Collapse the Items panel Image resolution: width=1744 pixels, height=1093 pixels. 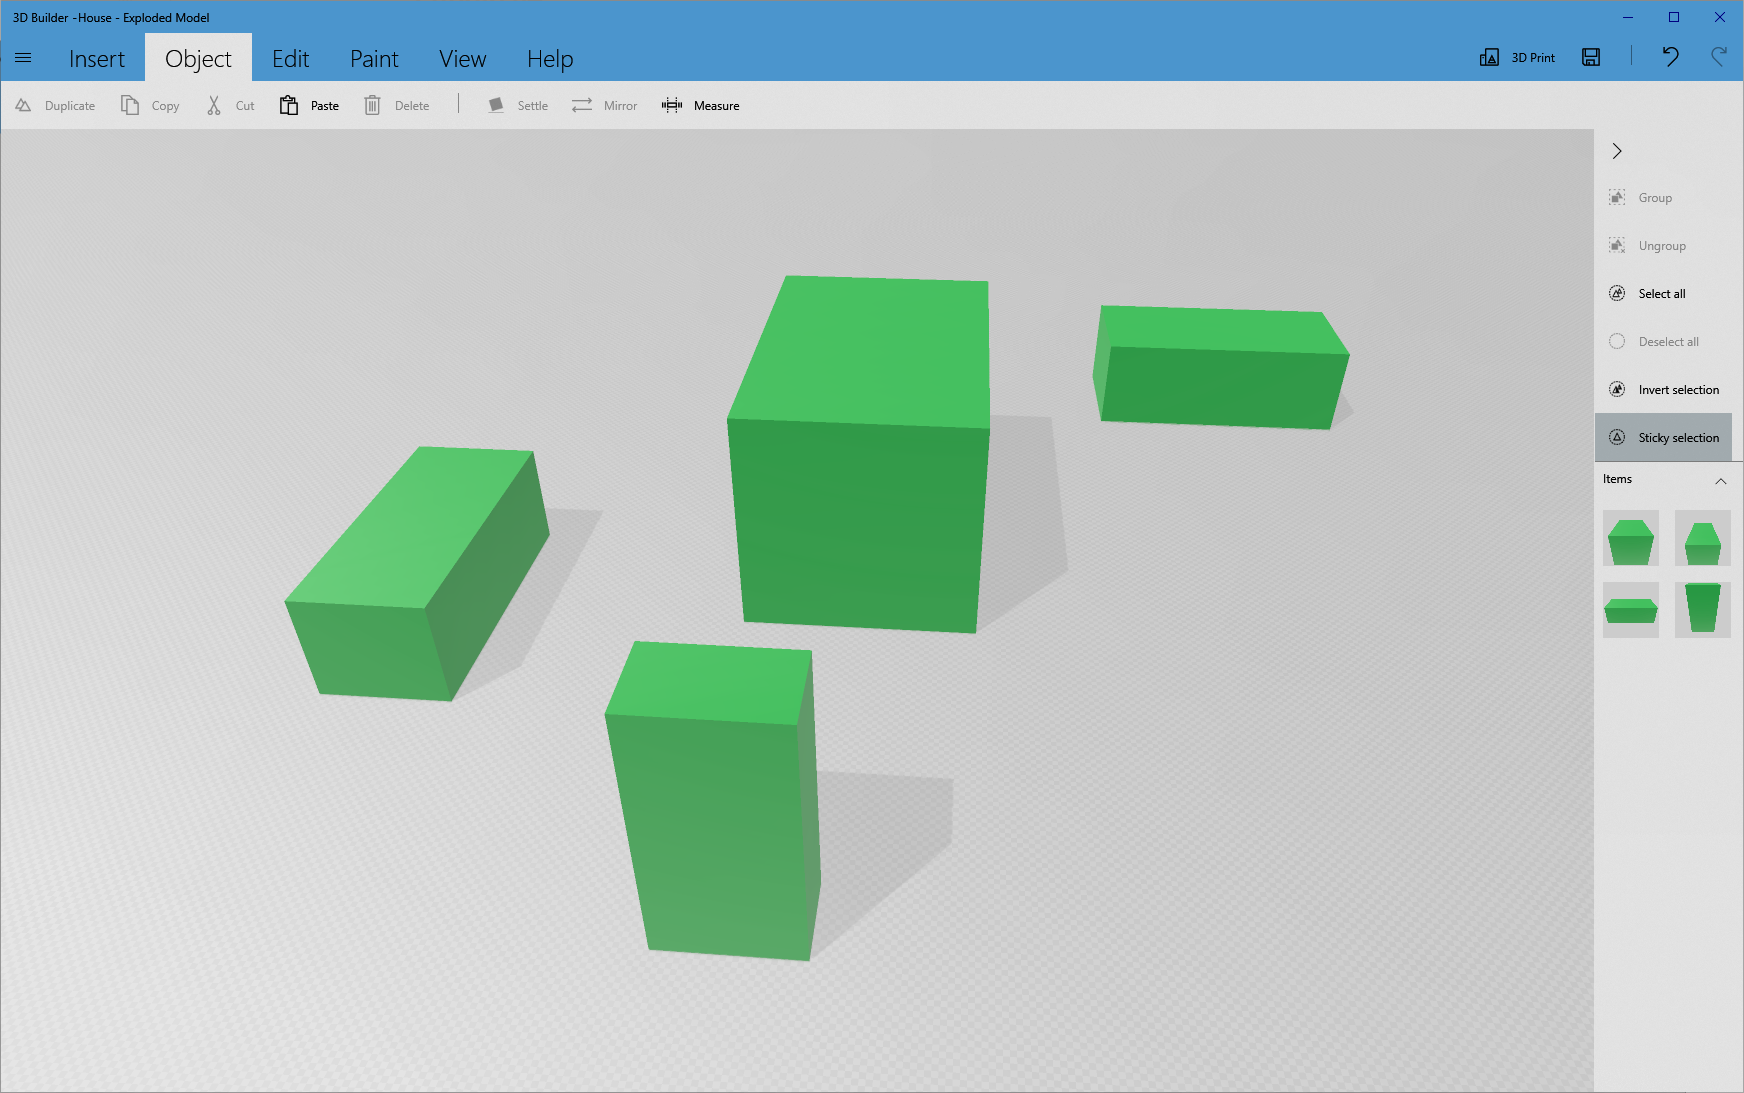[x=1721, y=481]
